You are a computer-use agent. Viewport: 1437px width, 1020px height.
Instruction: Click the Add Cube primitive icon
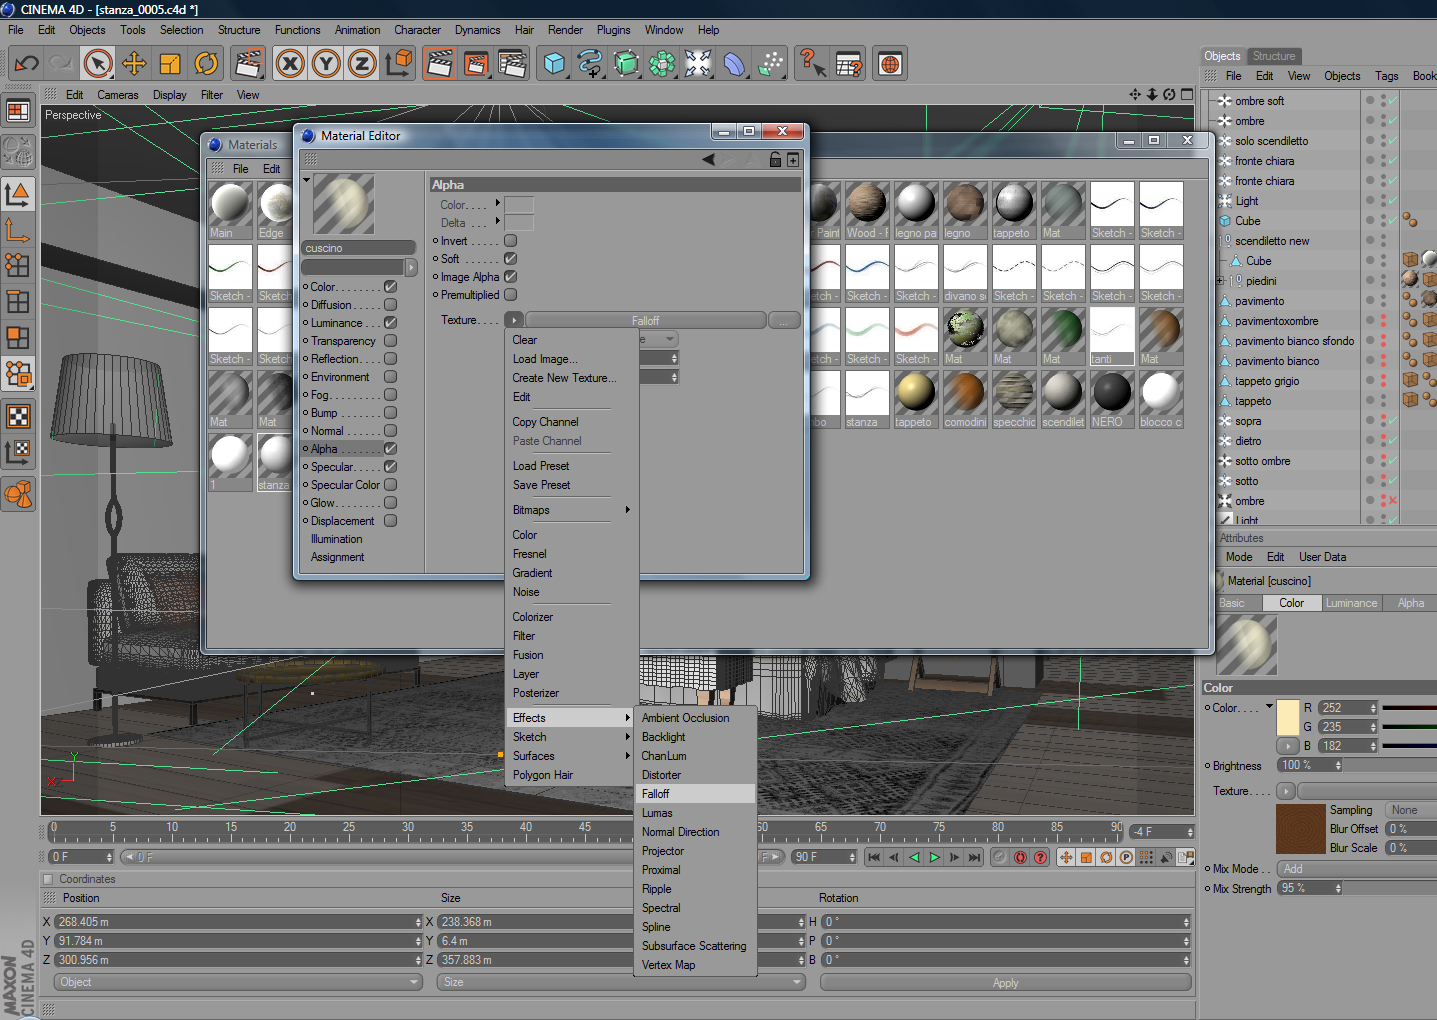pos(554,64)
